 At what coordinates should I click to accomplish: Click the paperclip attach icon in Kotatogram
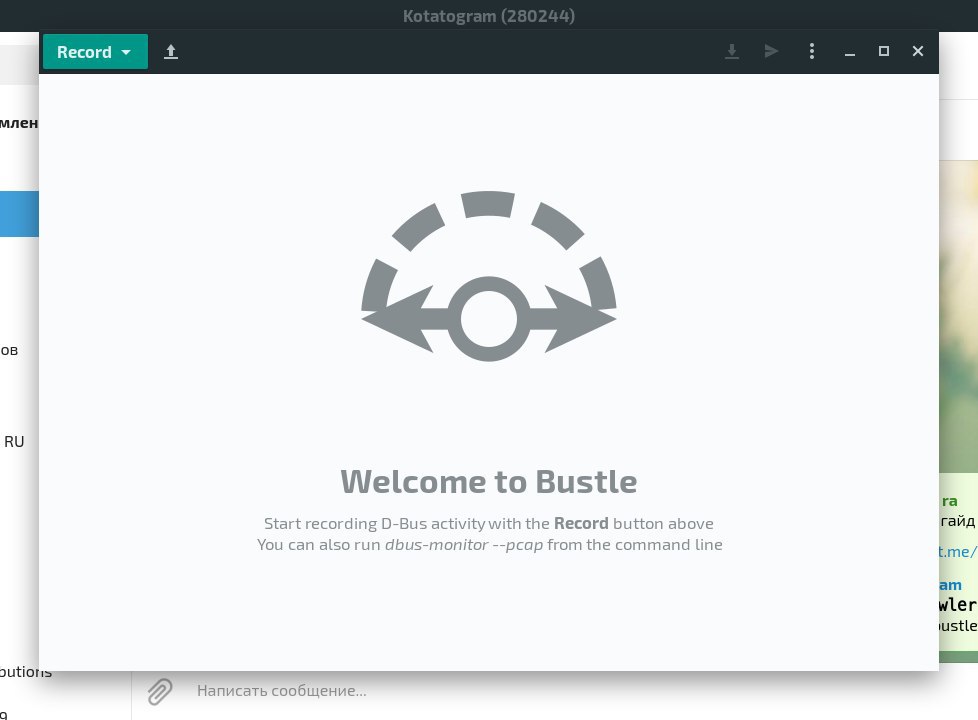coord(160,692)
